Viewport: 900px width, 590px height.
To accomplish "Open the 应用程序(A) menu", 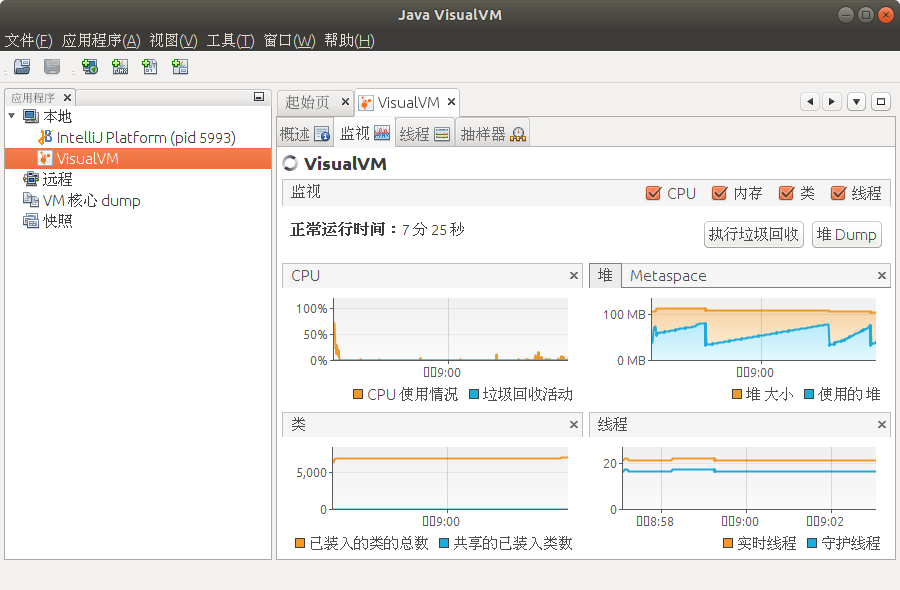I will point(101,40).
